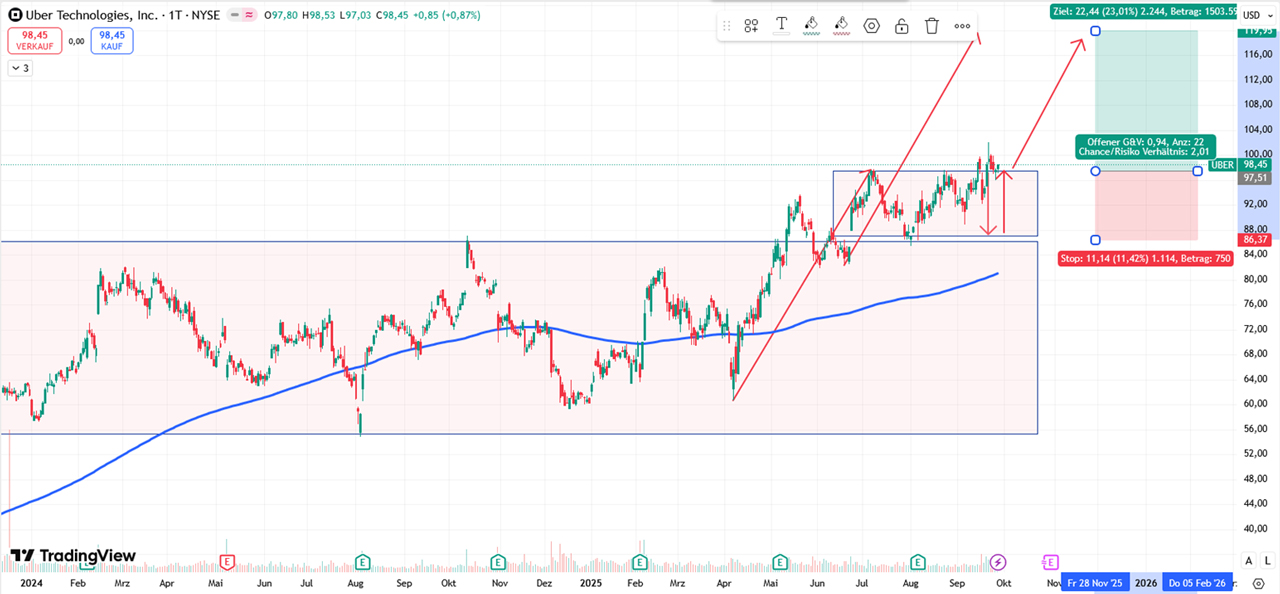The width and height of the screenshot is (1280, 594).
Task: Toggle auto scale with the A button
Action: (1248, 561)
